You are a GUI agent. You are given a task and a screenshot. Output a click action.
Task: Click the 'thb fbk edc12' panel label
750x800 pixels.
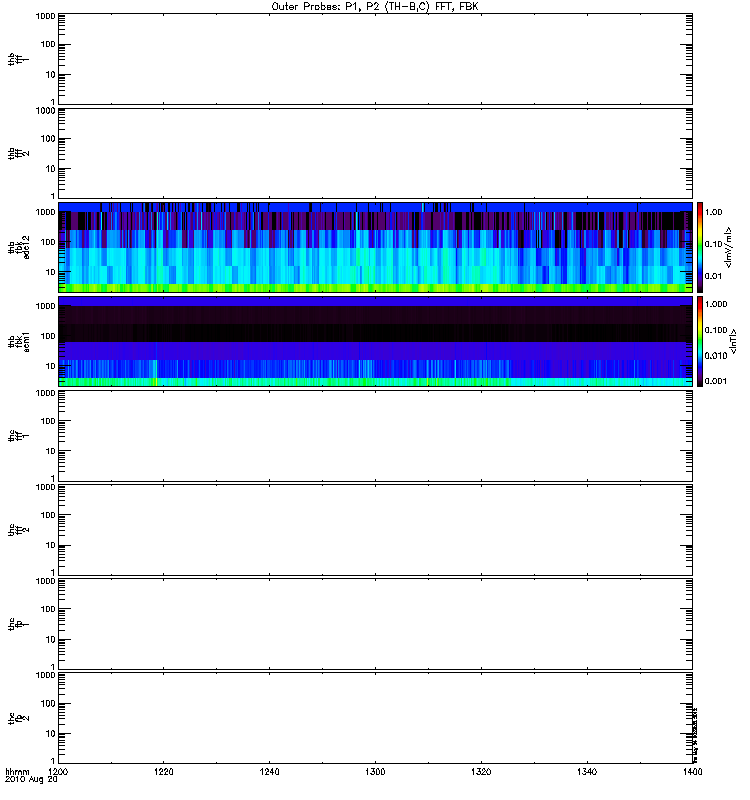coord(19,247)
